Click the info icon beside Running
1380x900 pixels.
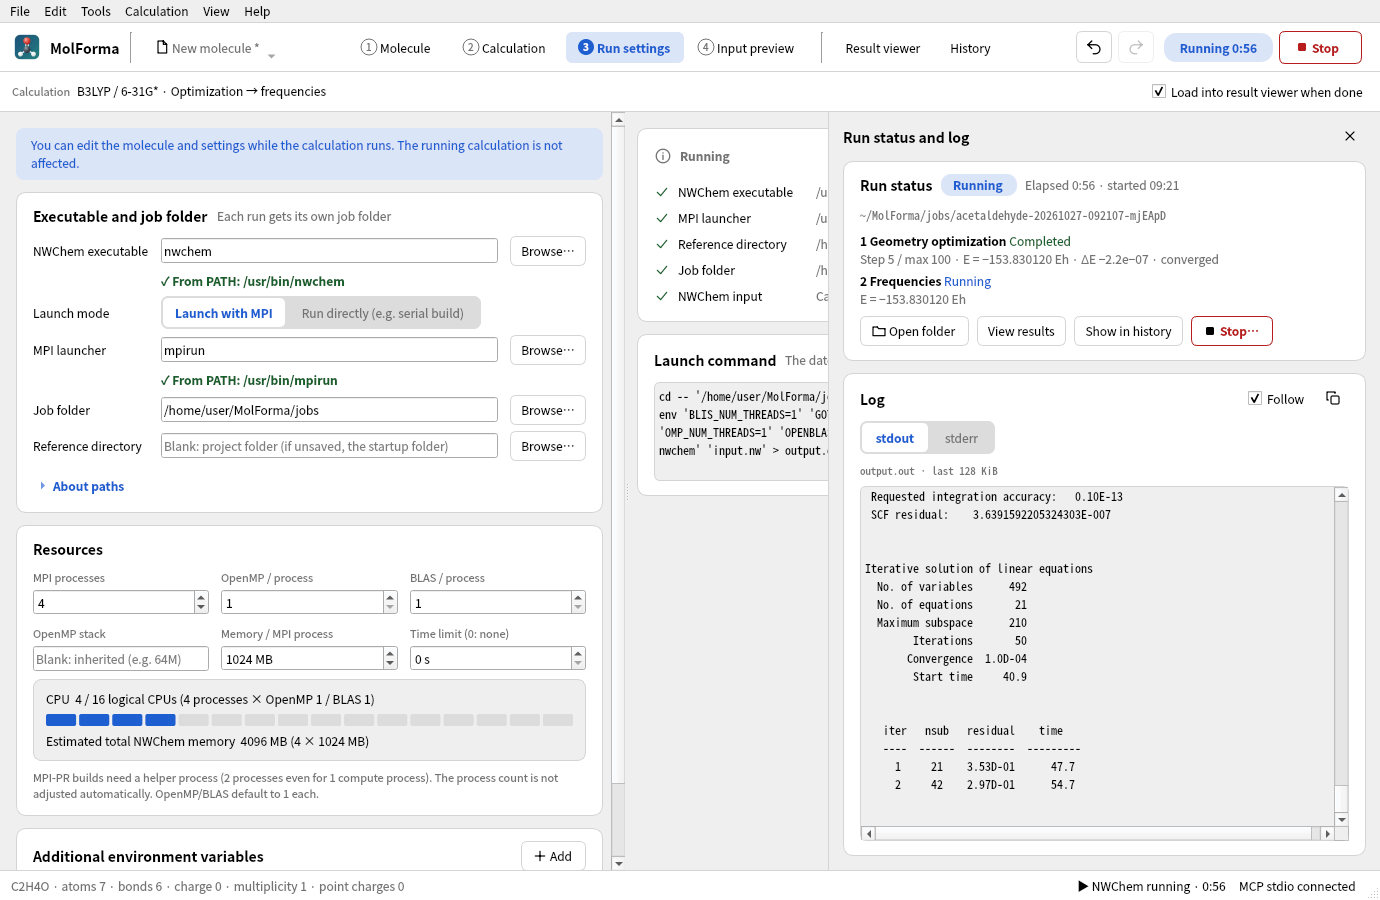tap(662, 156)
